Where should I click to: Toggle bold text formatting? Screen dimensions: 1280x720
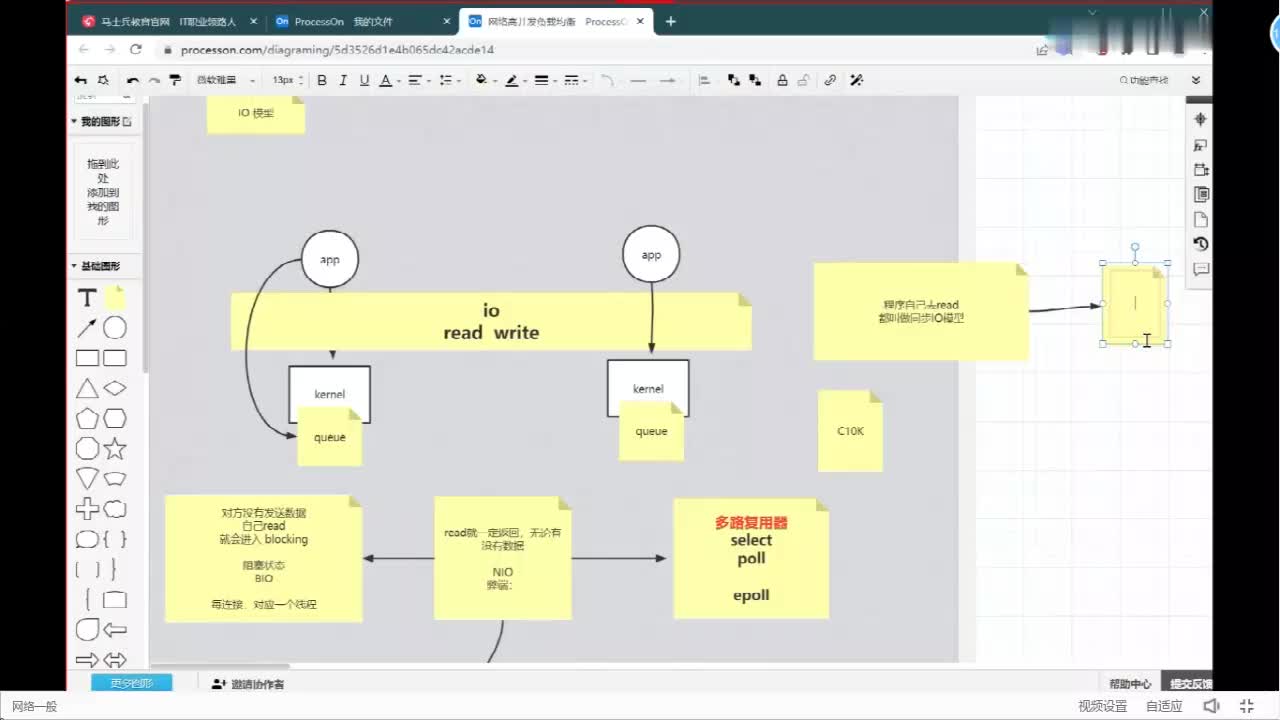tap(322, 80)
